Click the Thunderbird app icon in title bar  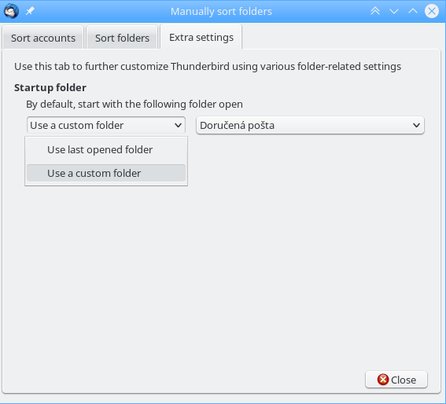[11, 11]
